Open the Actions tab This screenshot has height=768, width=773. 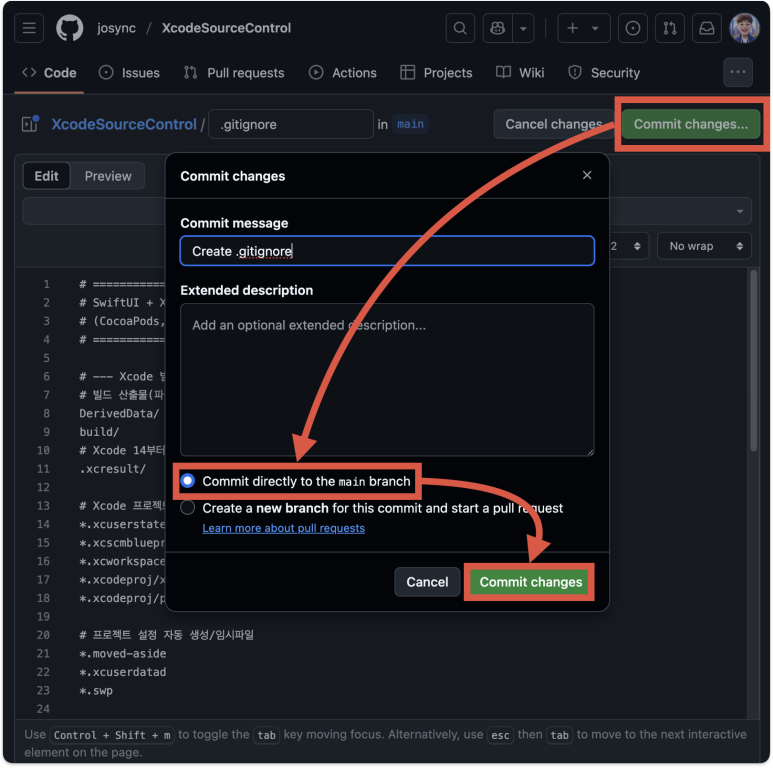[x=343, y=73]
